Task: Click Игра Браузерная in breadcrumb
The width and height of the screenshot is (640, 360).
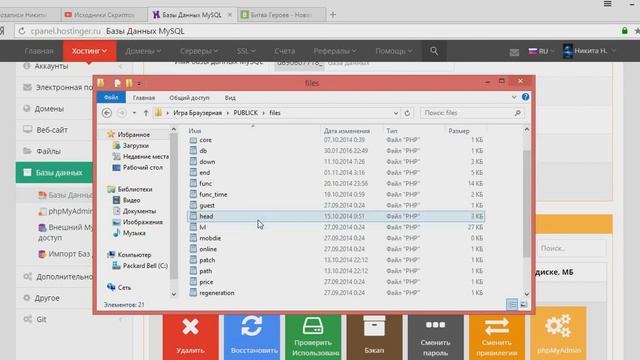Action: click(198, 113)
